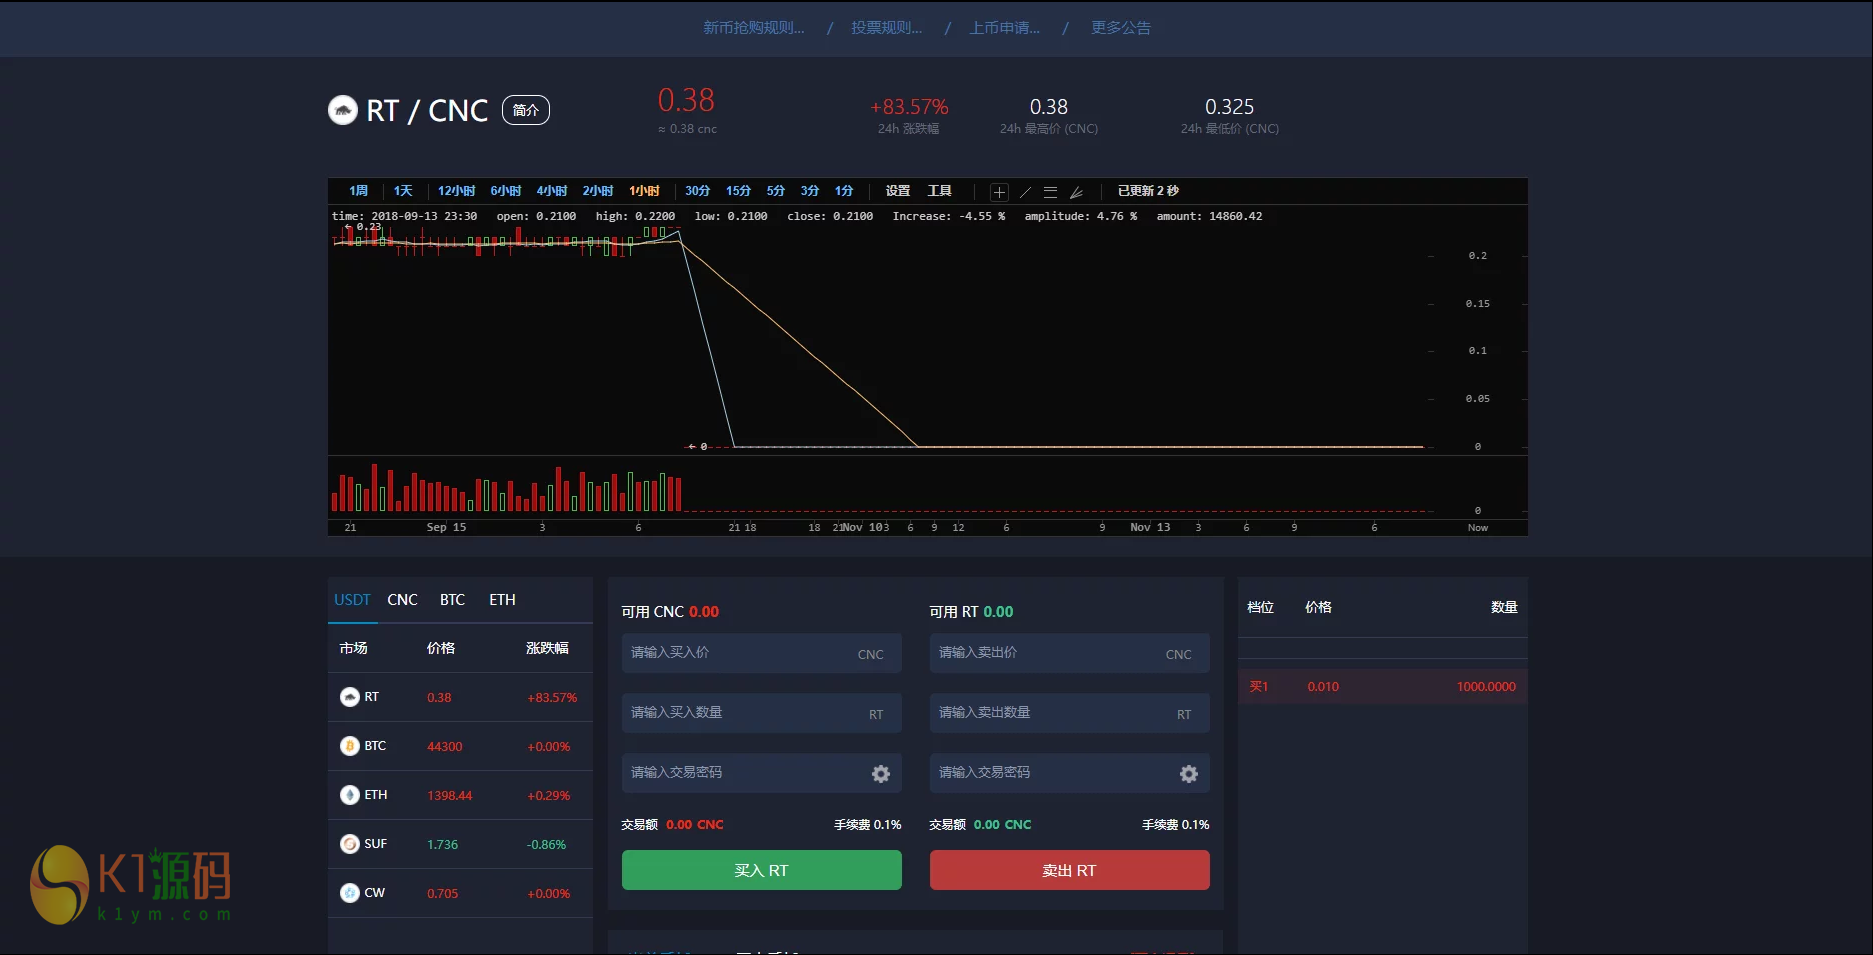Select the fan lines drawing tool
The image size is (1873, 955).
[x=1076, y=192]
